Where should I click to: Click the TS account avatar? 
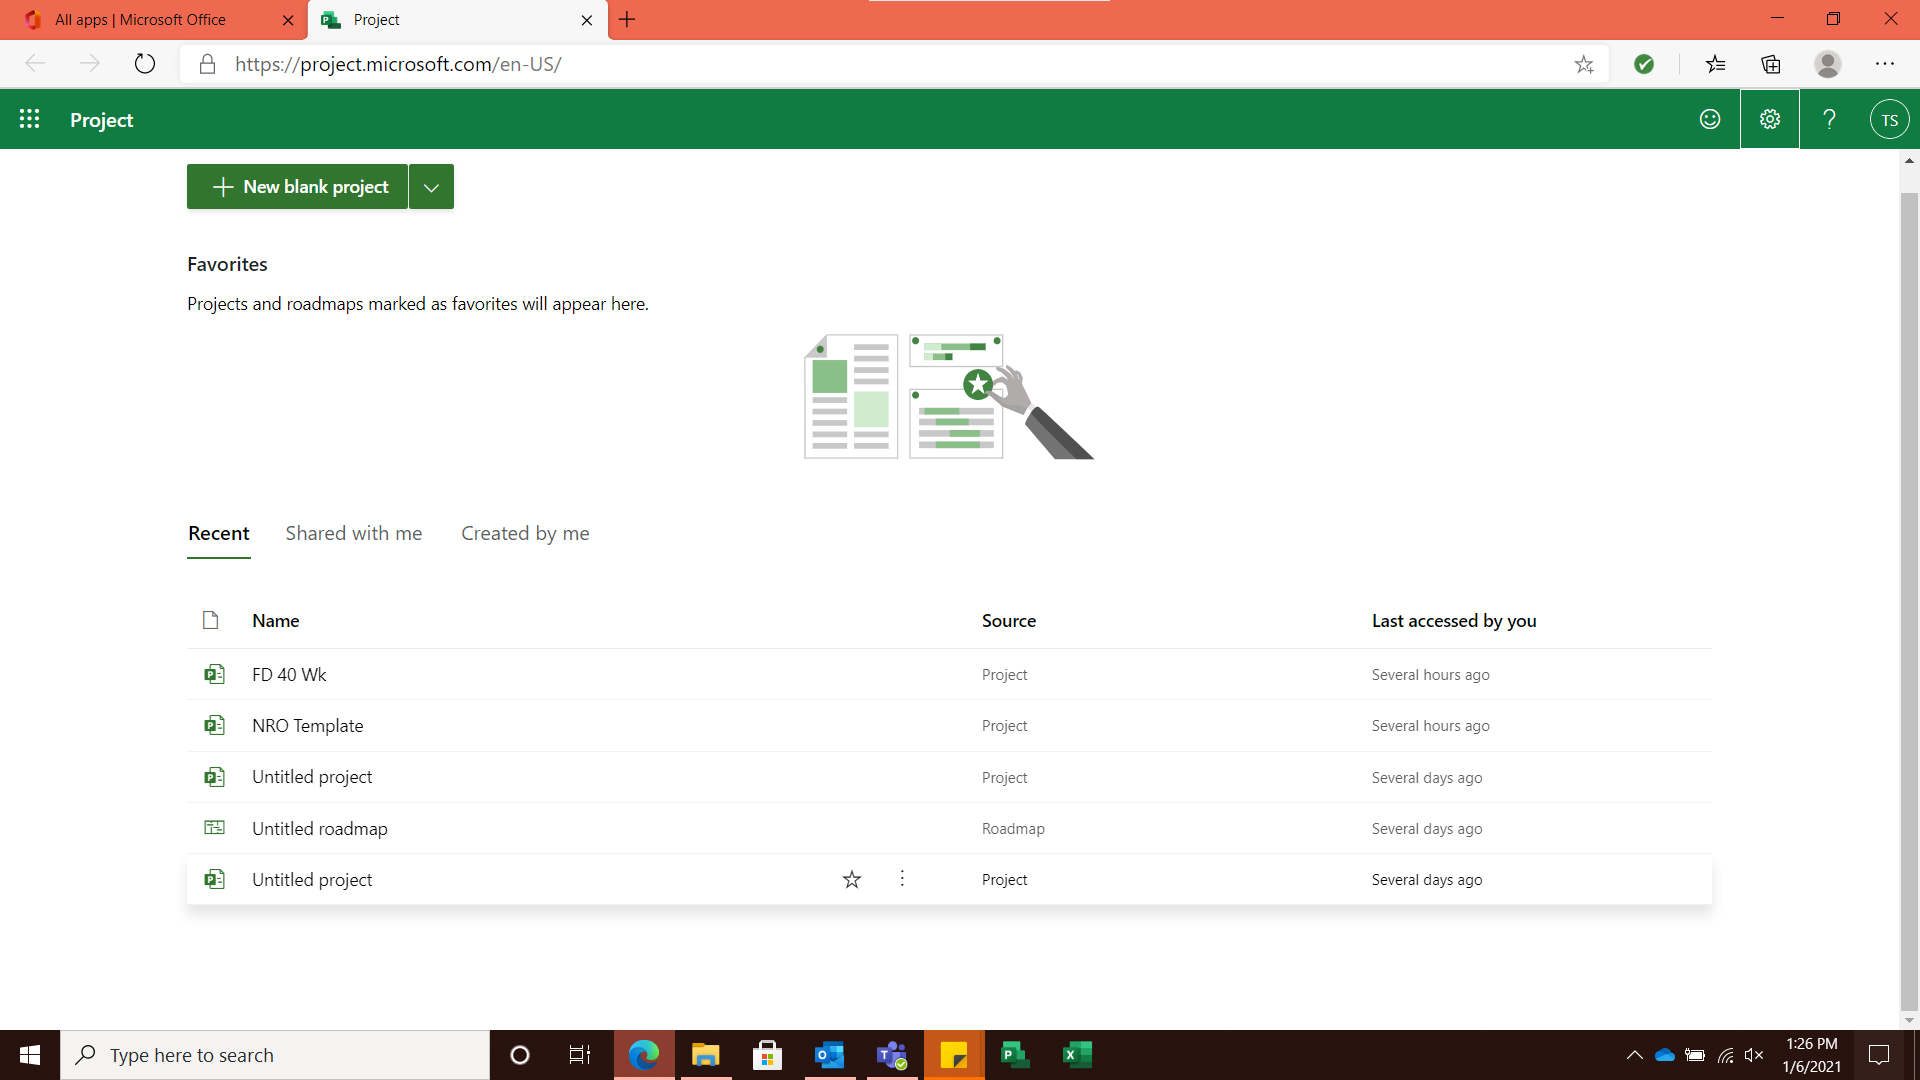click(1889, 119)
